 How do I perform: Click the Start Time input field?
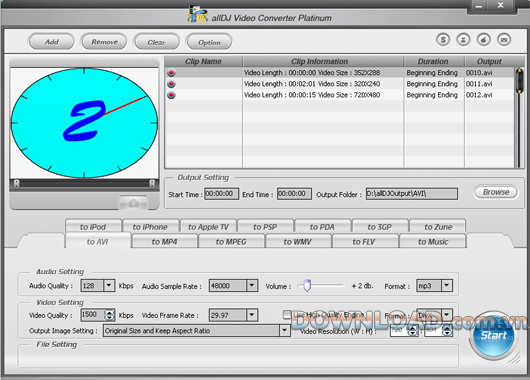221,194
